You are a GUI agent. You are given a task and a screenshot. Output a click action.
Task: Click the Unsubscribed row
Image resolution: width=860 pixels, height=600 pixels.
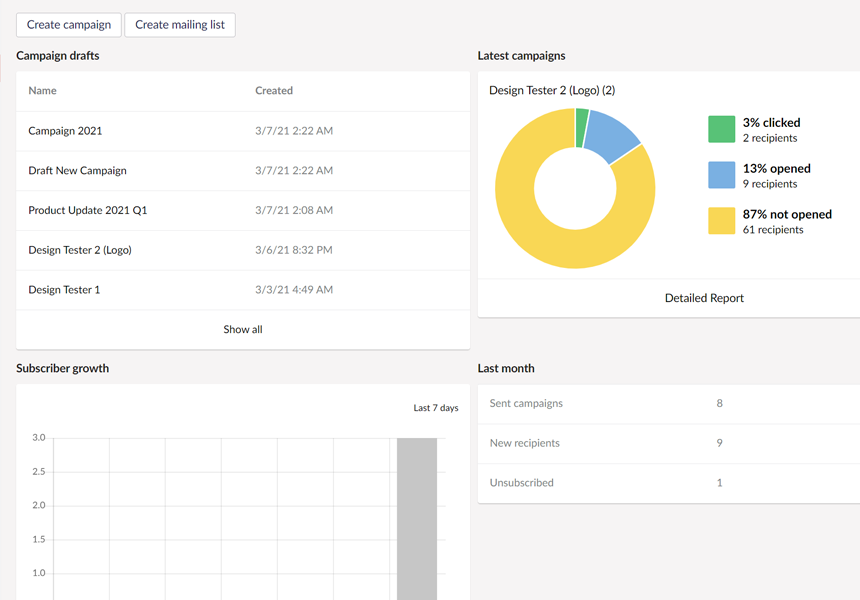point(669,483)
